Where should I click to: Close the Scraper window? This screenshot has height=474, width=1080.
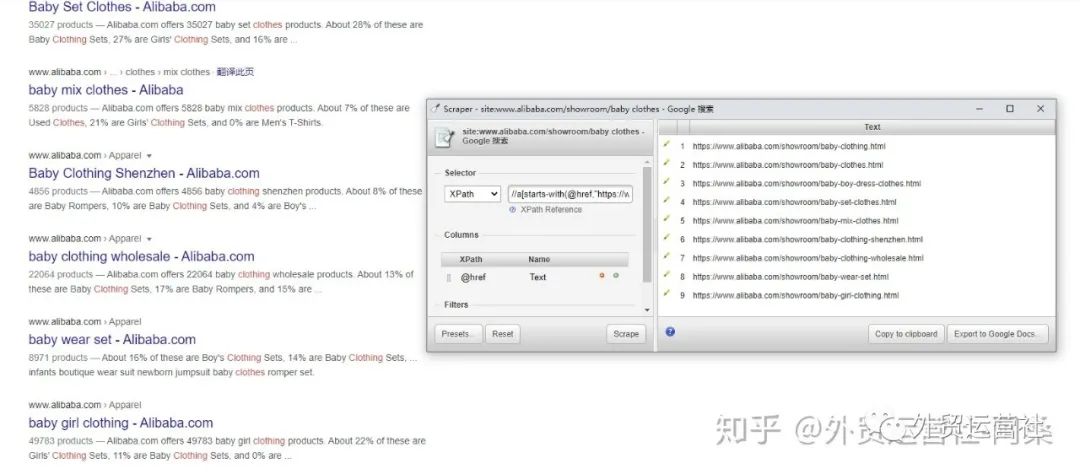pyautogui.click(x=1041, y=109)
